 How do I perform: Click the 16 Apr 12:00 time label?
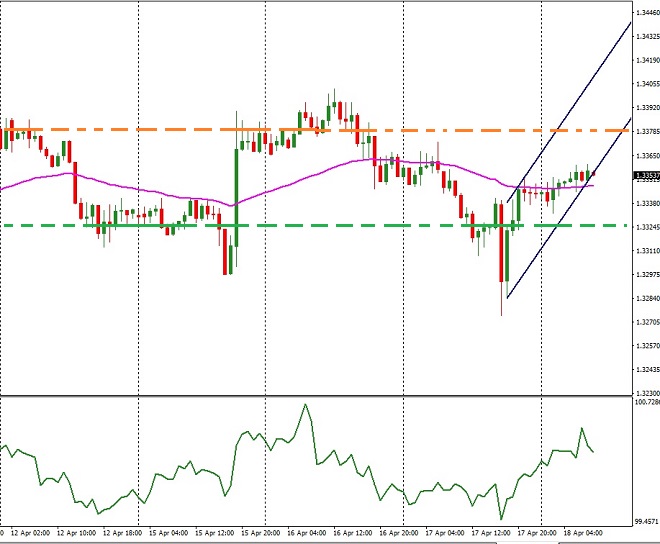pos(353,533)
